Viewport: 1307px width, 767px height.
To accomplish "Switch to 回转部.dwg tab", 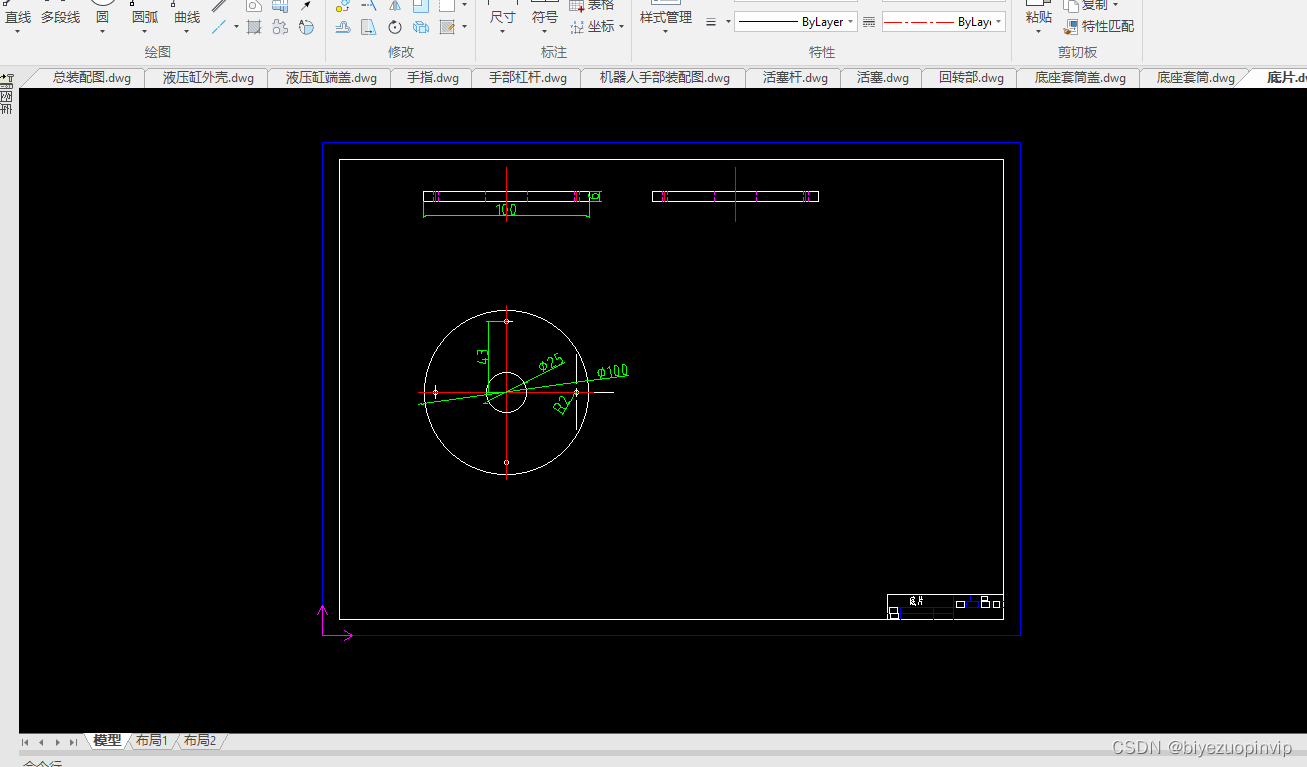I will [x=971, y=77].
